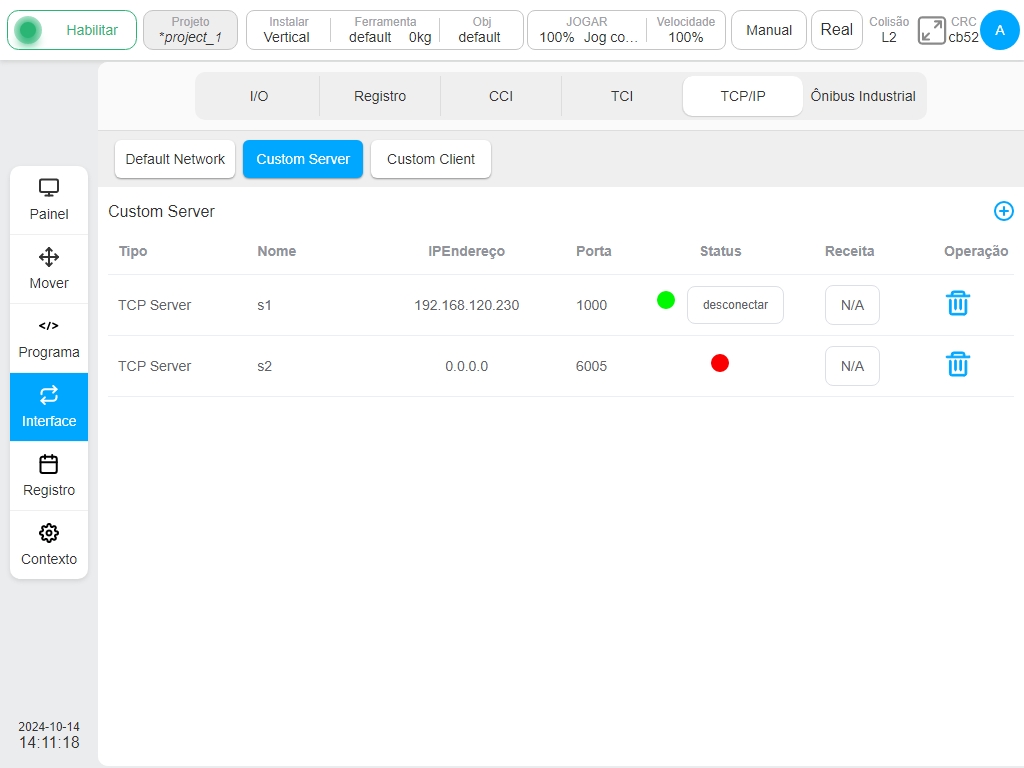Open the JOGAR 100% jog setting

click(x=587, y=30)
